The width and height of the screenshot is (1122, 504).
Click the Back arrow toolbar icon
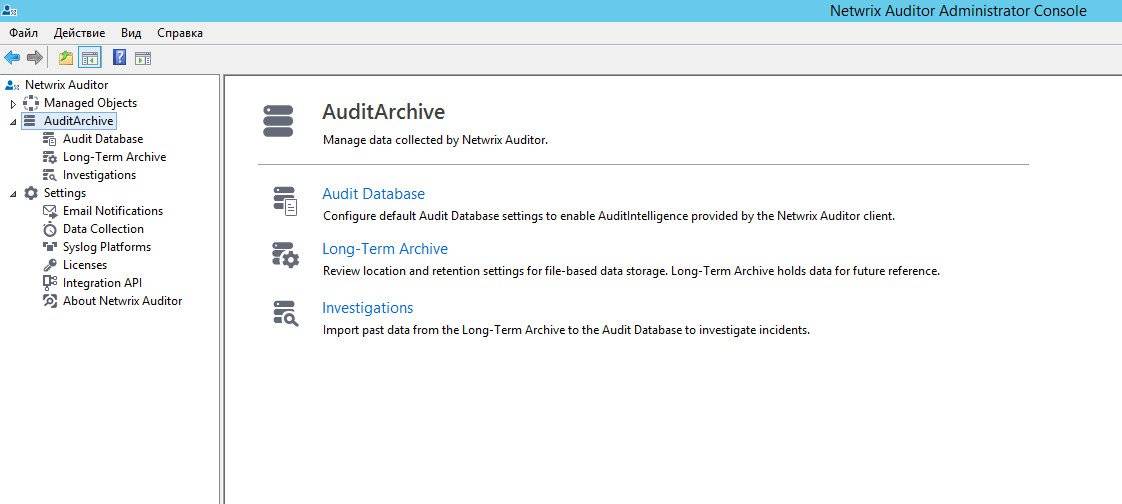12,58
